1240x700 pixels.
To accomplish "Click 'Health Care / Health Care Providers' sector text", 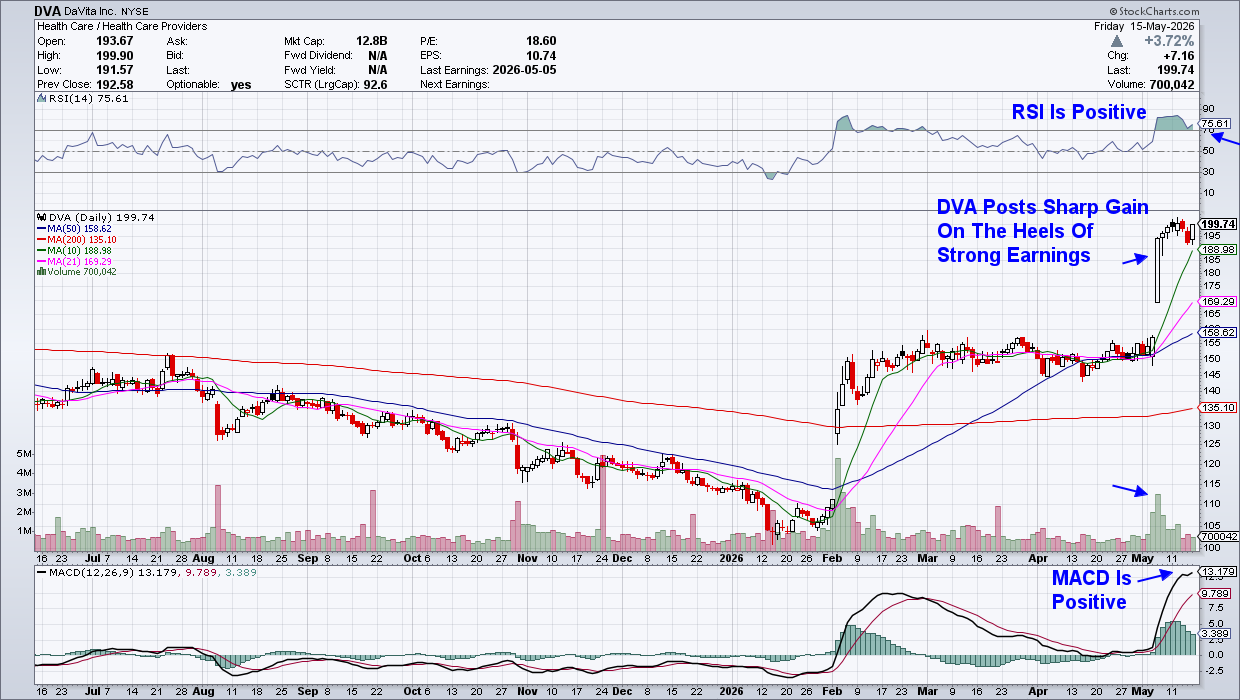I will click(x=122, y=26).
